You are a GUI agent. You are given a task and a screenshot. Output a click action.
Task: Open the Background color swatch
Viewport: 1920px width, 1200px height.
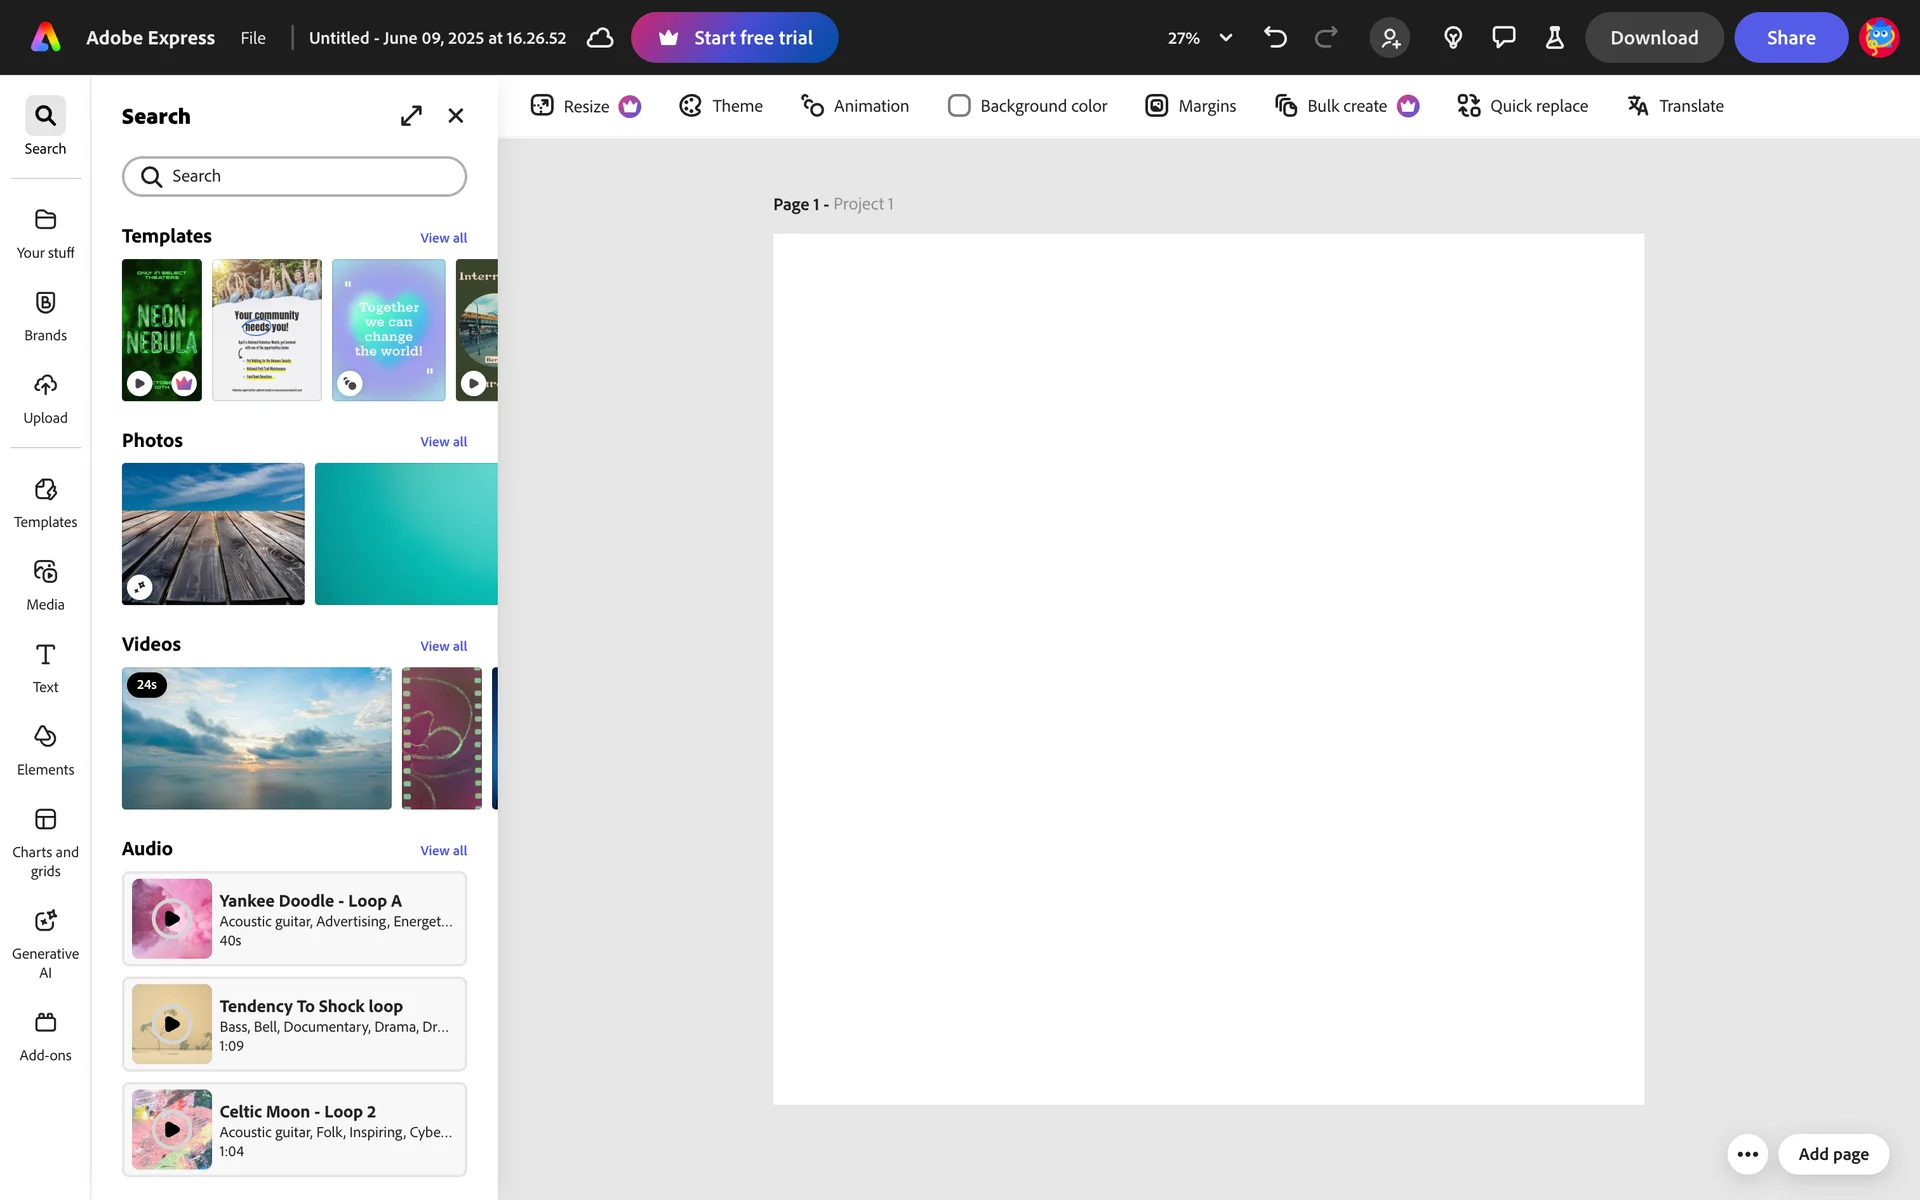959,106
